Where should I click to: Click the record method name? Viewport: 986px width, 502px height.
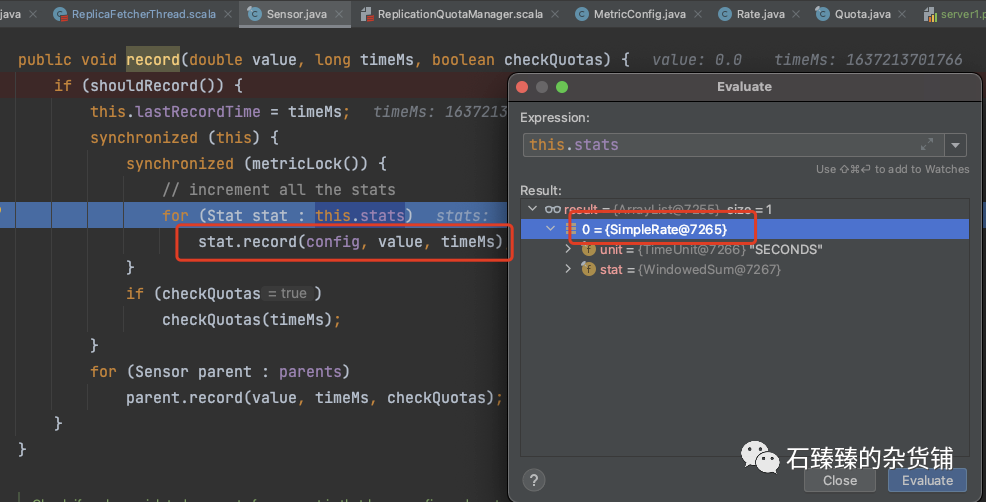153,60
